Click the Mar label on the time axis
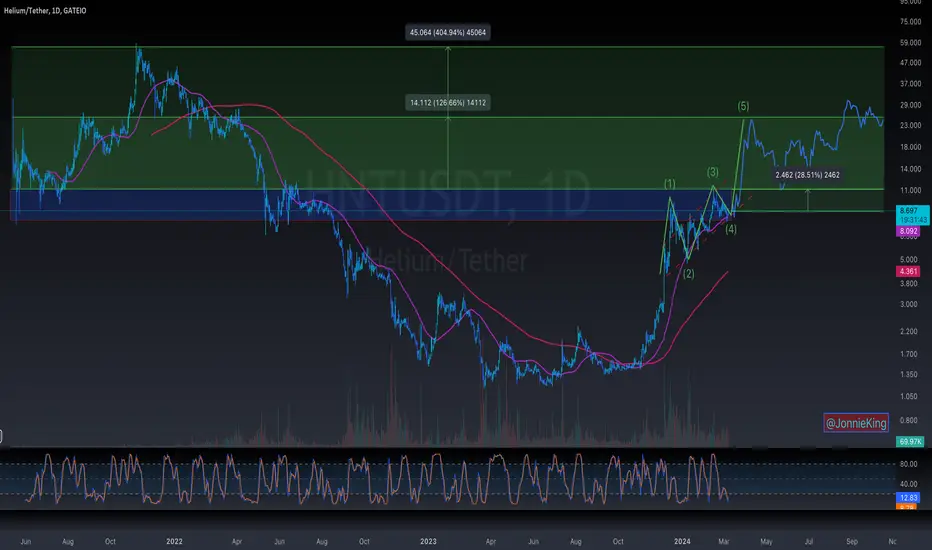This screenshot has width=932, height=550. pyautogui.click(x=723, y=542)
